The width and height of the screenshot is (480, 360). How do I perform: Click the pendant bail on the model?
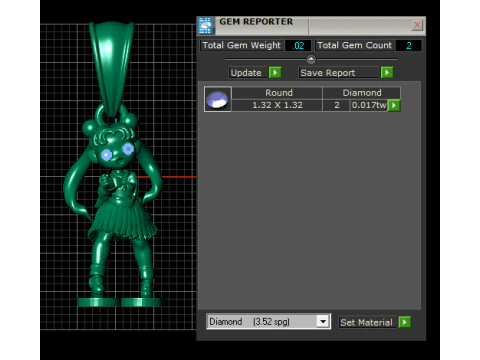[x=112, y=70]
